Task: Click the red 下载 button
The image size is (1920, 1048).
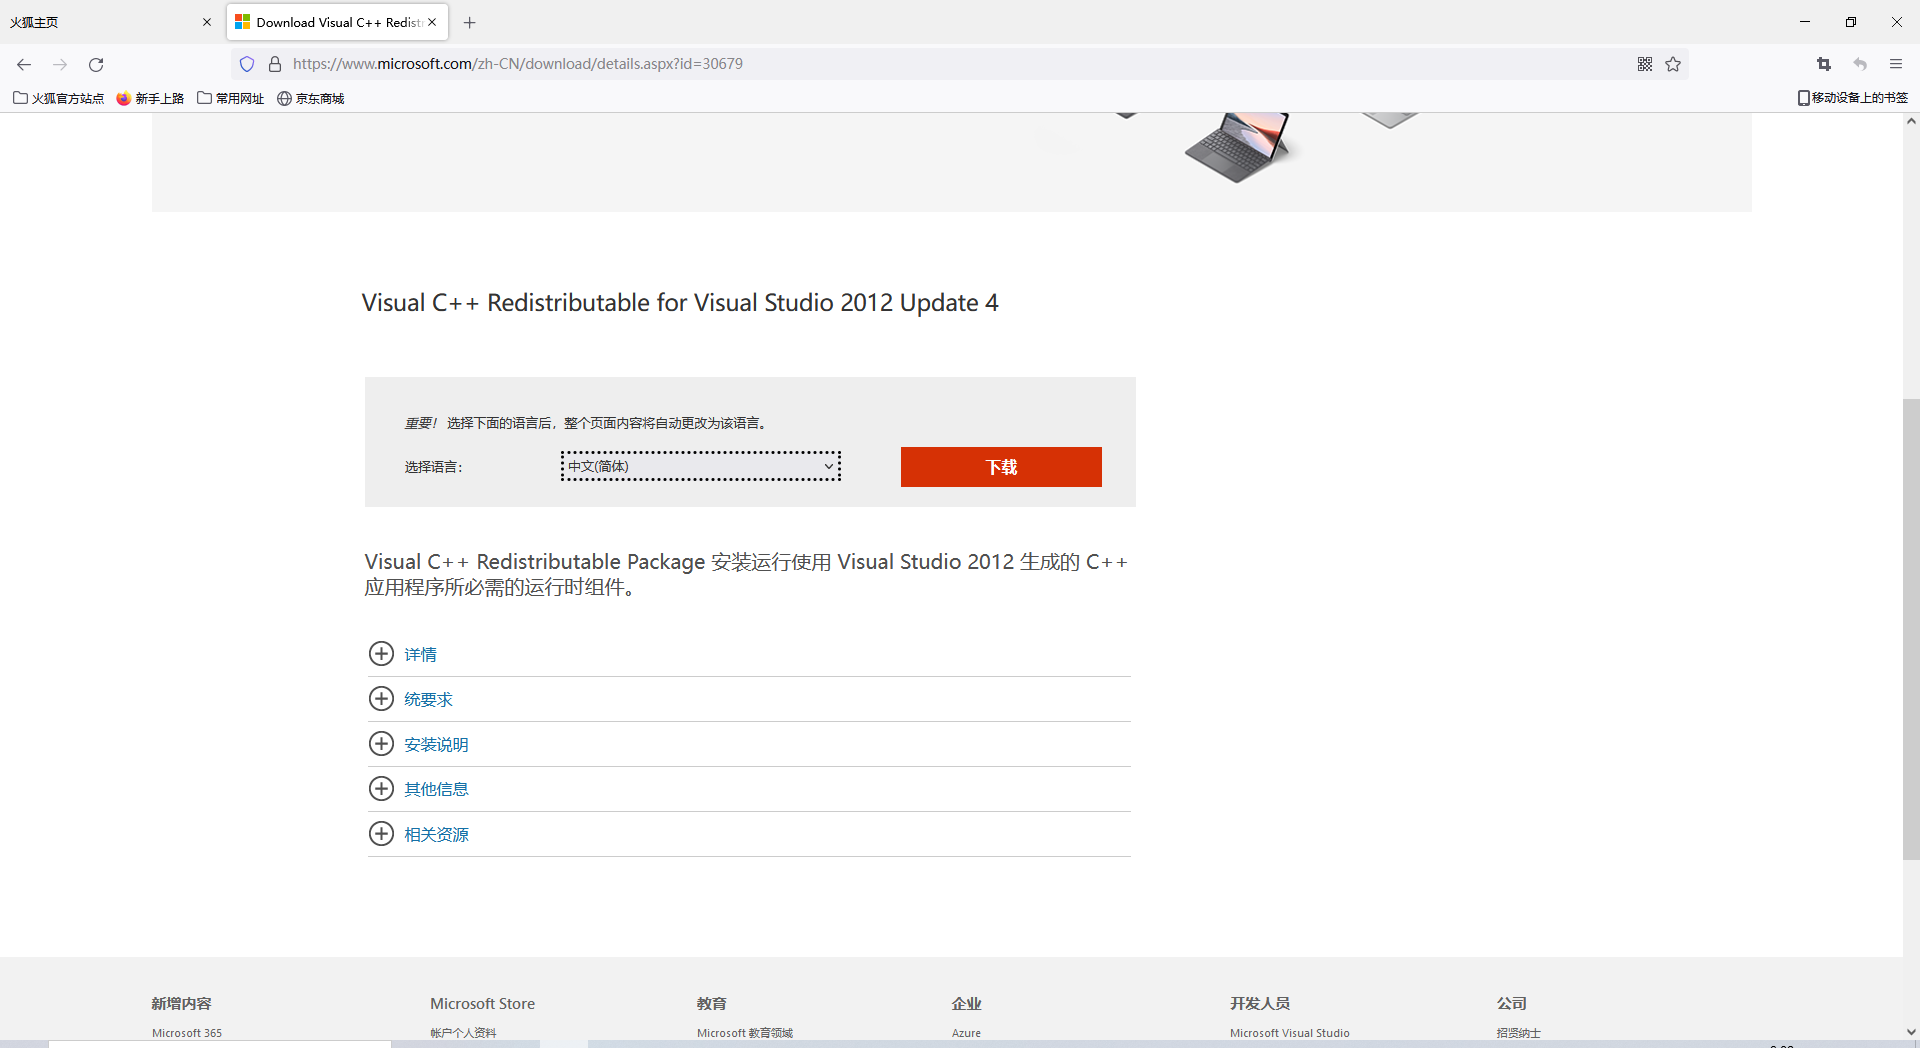Action: 1001,467
